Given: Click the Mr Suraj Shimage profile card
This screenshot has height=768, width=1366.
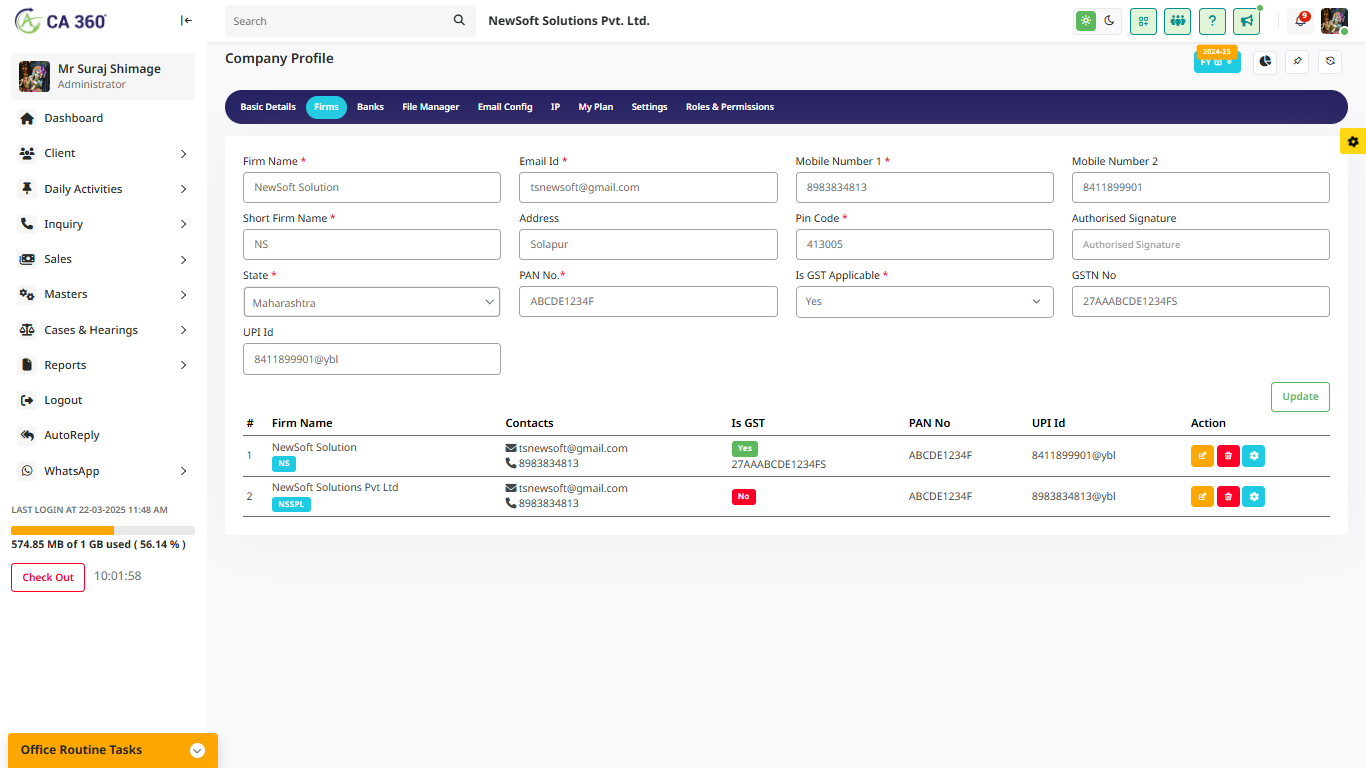Looking at the screenshot, I should (x=103, y=76).
